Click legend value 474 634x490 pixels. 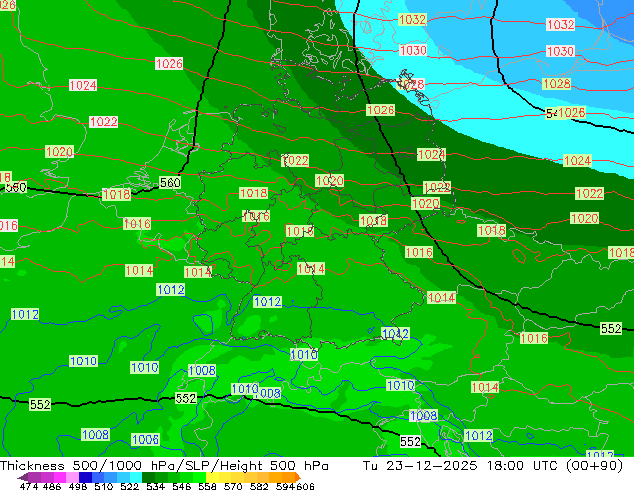(29, 486)
